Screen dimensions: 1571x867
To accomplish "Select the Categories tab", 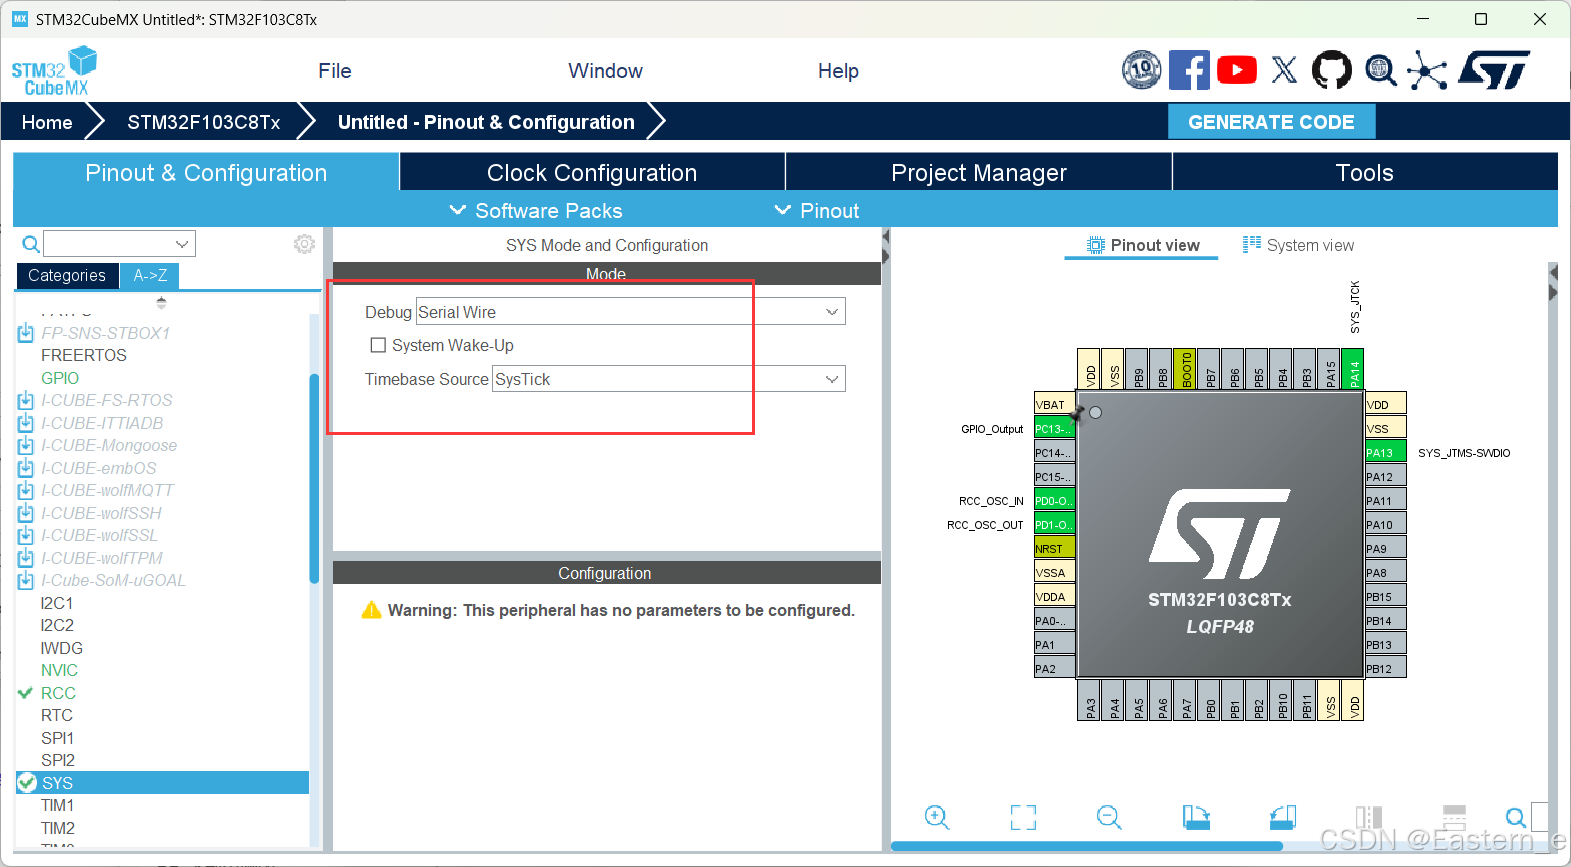I will coord(67,275).
